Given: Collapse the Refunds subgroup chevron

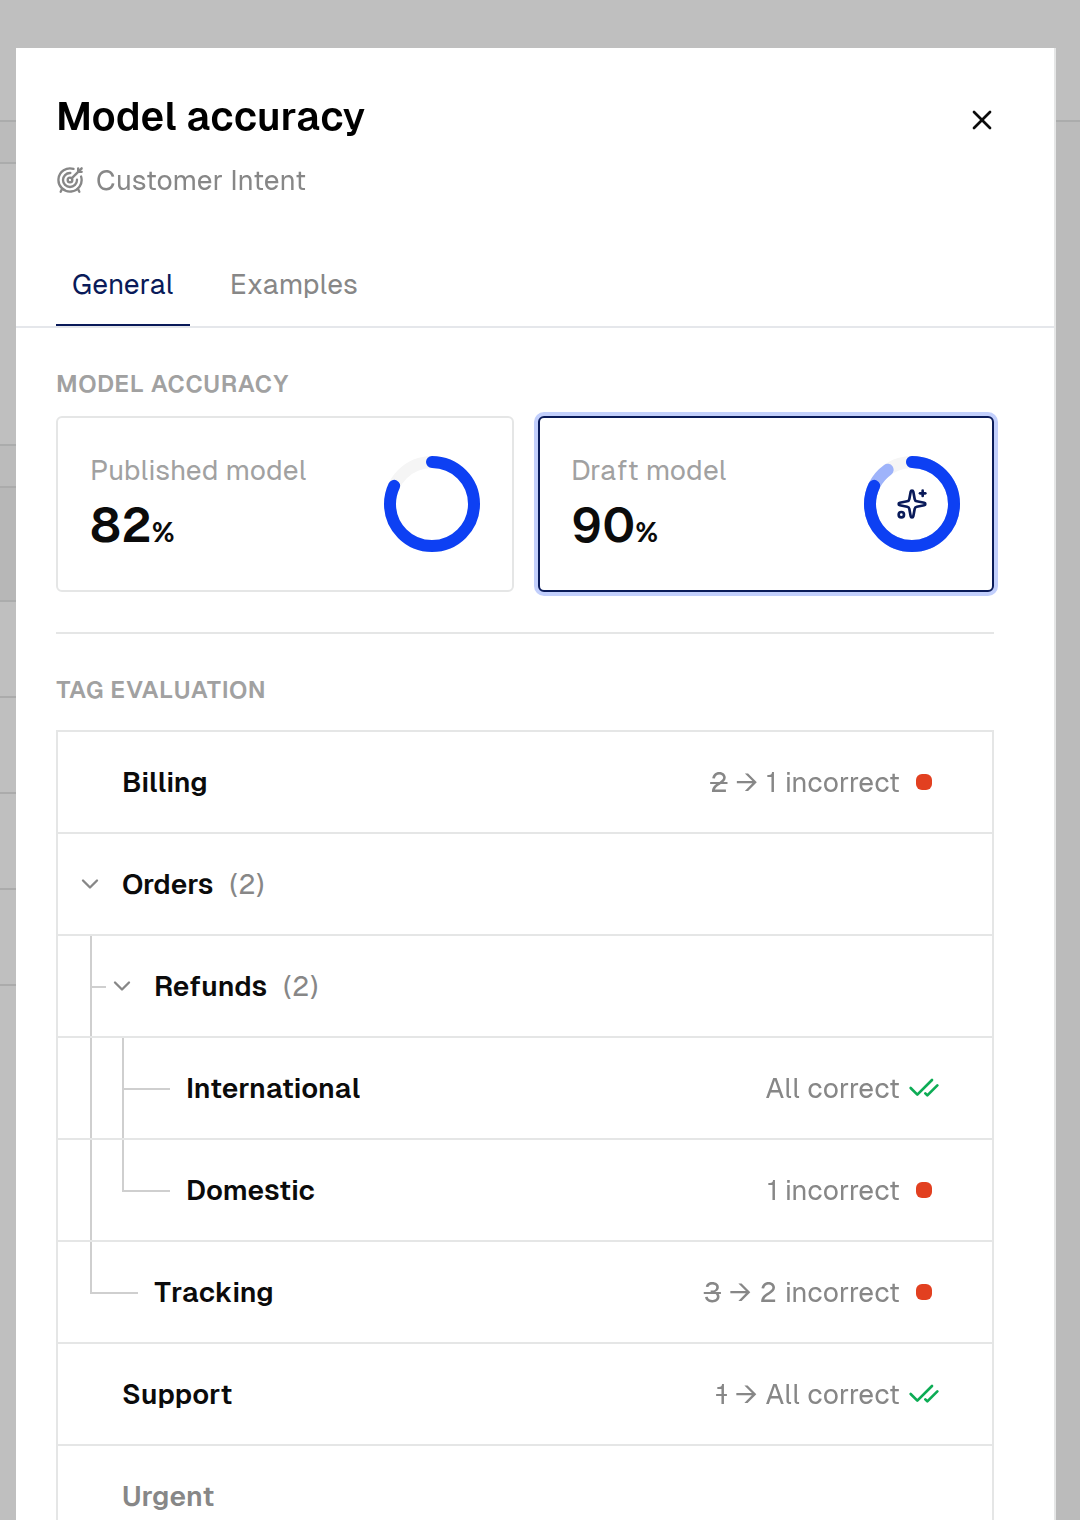Looking at the screenshot, I should point(122,986).
